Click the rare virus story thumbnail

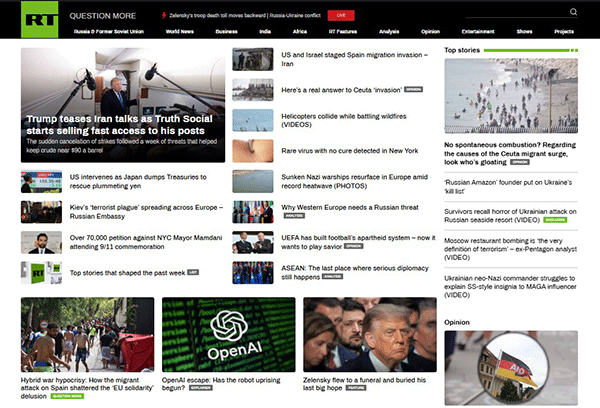click(x=253, y=151)
